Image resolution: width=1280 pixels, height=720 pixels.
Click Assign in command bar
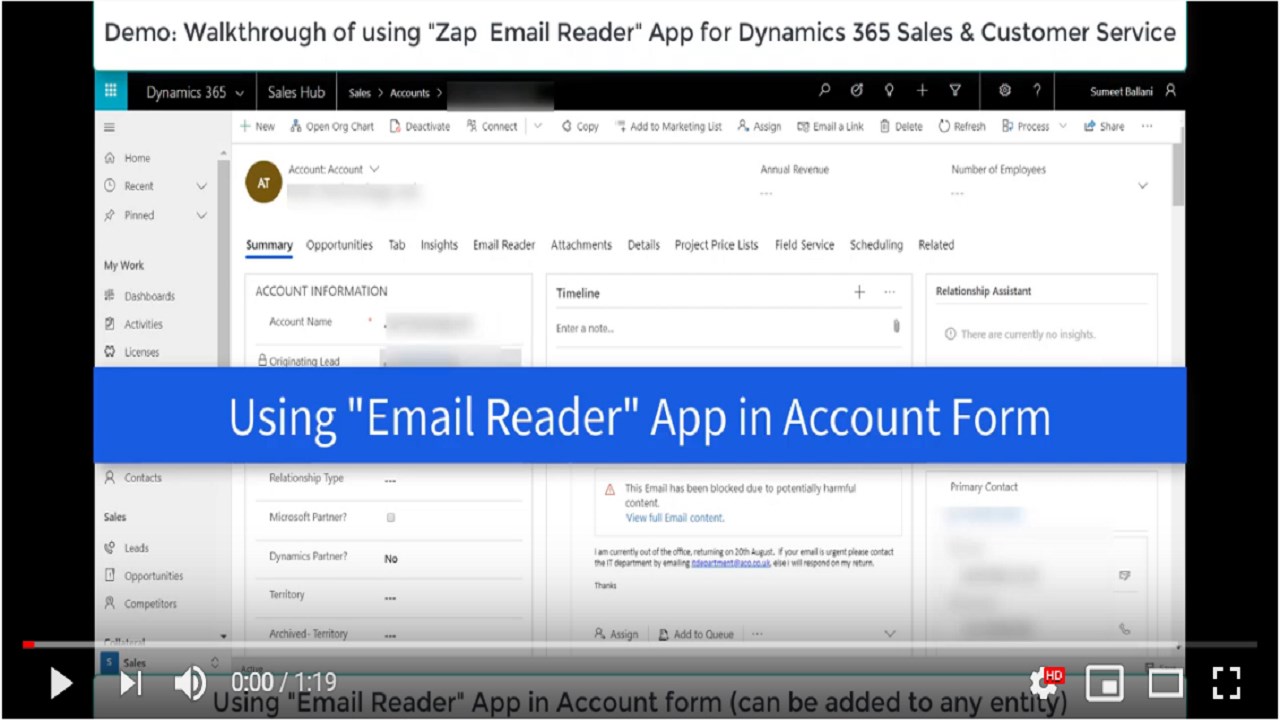click(x=759, y=127)
